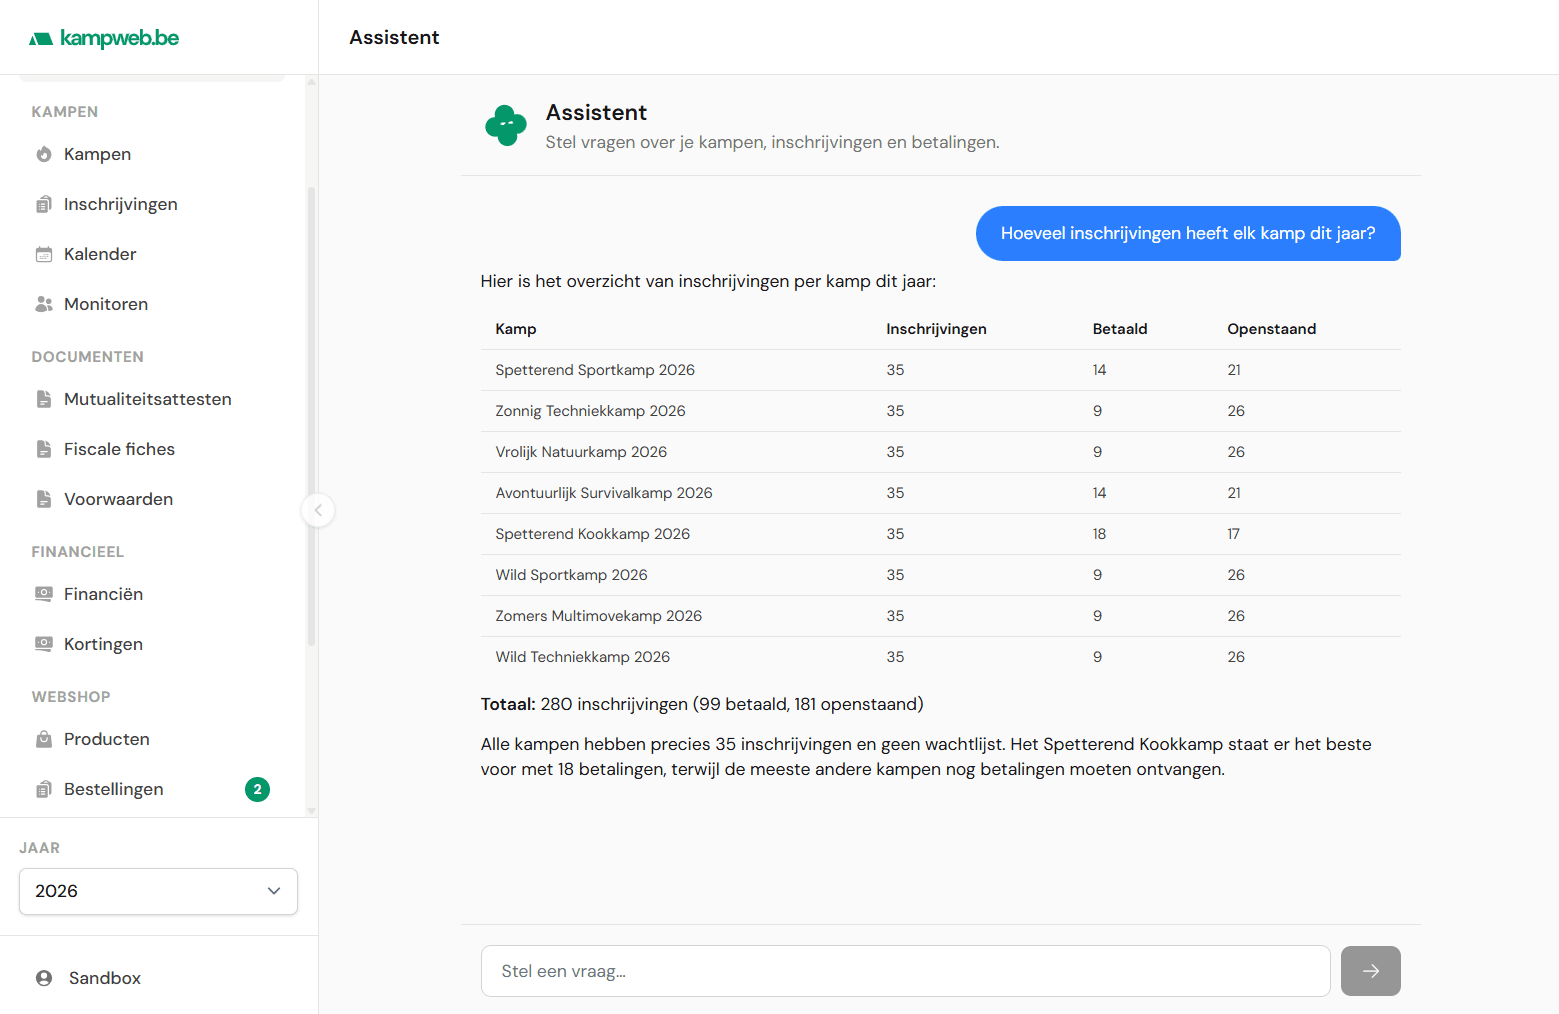Screen dimensions: 1559x1014
Task: Select 'Spetterend Kookkamp 2026' row text
Action: point(592,534)
